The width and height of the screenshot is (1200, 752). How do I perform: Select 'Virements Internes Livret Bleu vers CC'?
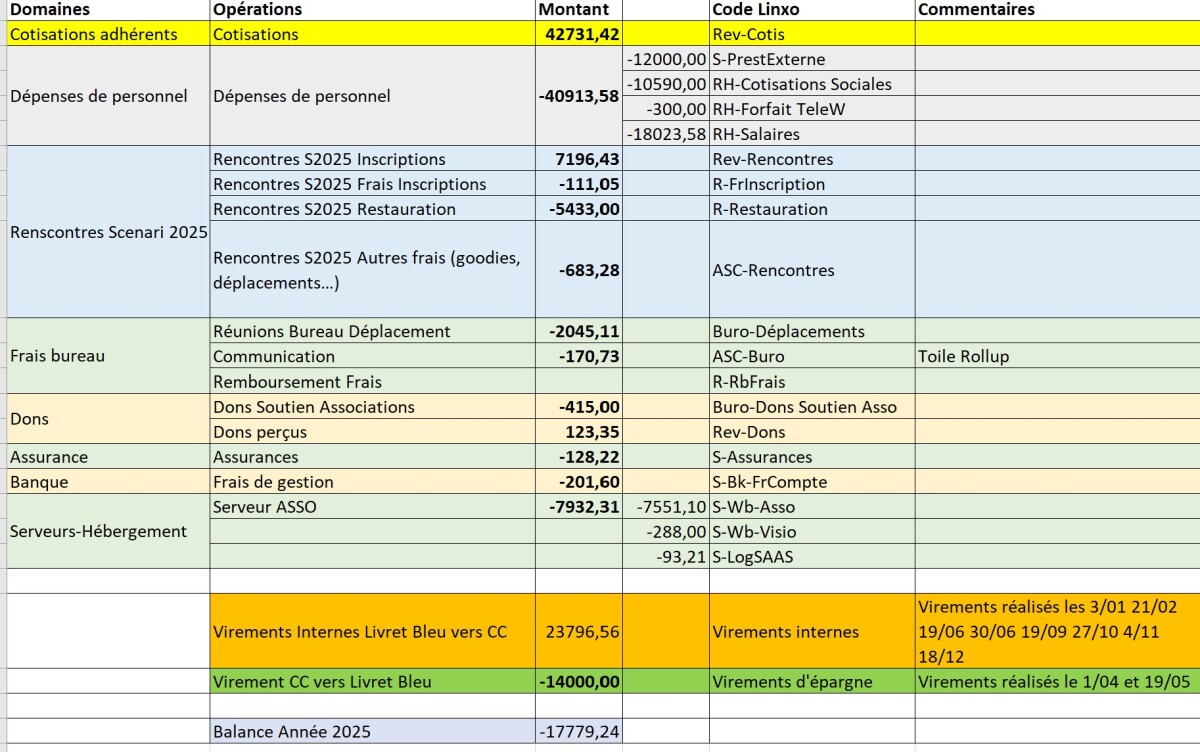[x=372, y=631]
